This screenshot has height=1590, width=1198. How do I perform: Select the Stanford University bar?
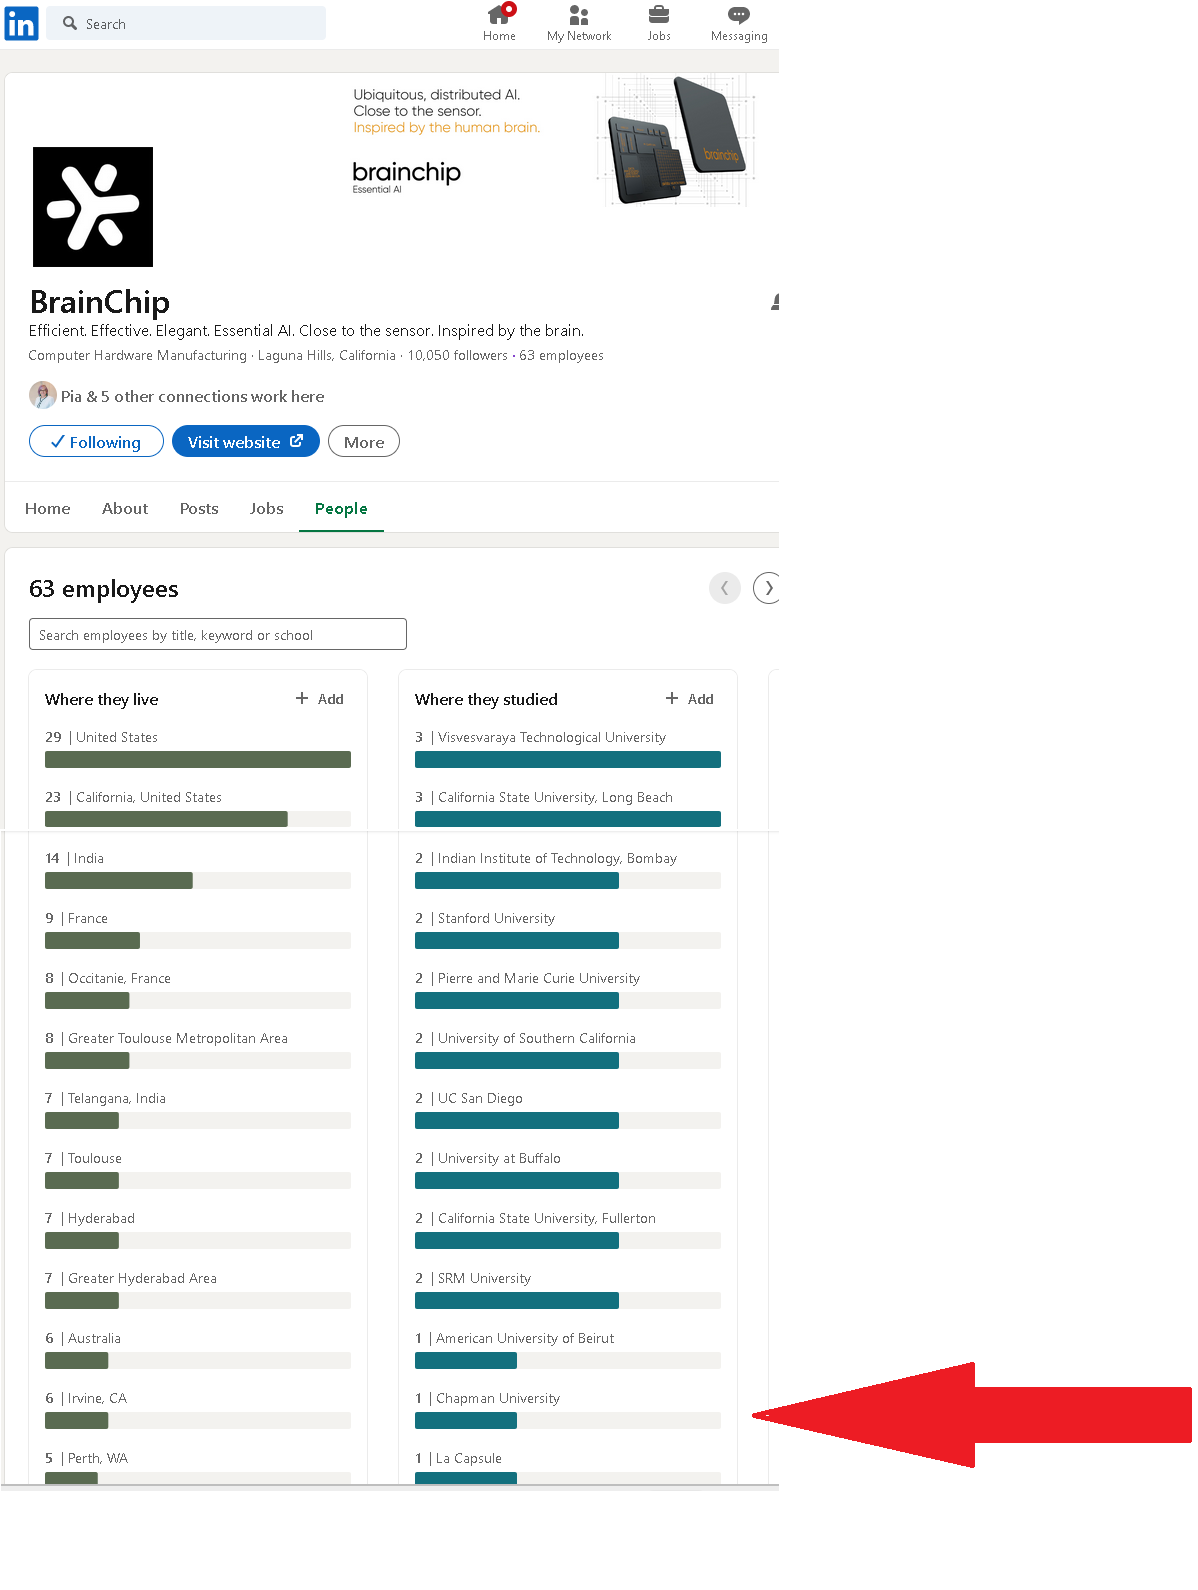pos(568,930)
